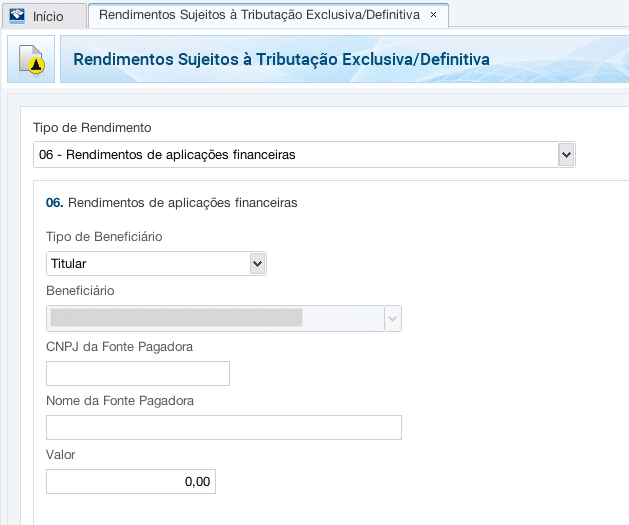629x525 pixels.
Task: Click the CNPJ da Fonte Pagadora field
Action: tap(138, 374)
